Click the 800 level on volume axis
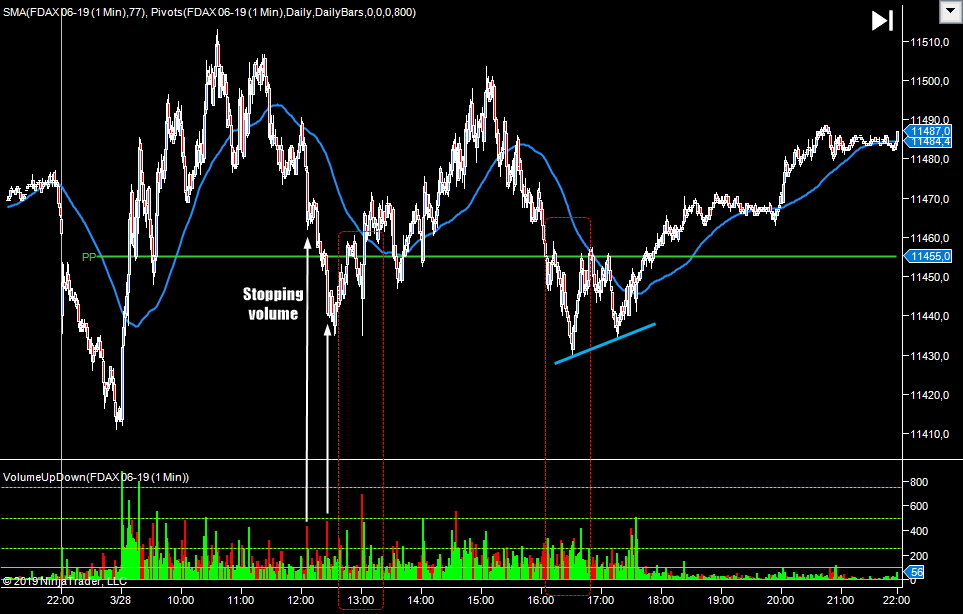Screen dimensions: 963x614 pos(918,482)
